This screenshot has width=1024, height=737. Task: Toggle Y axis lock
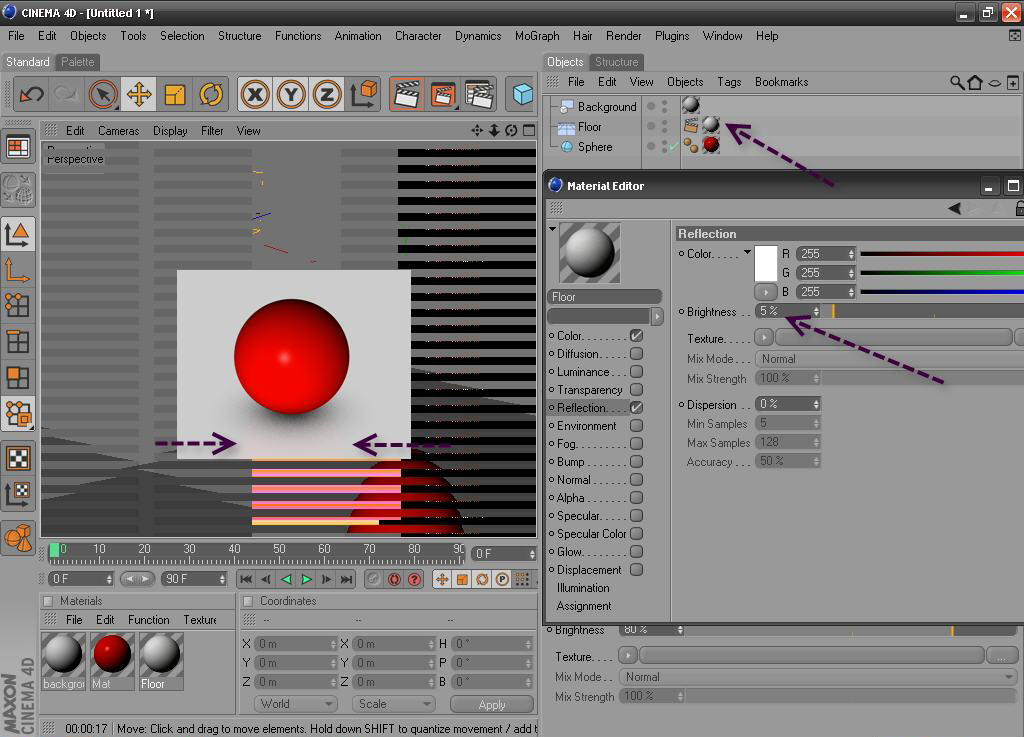tap(291, 95)
